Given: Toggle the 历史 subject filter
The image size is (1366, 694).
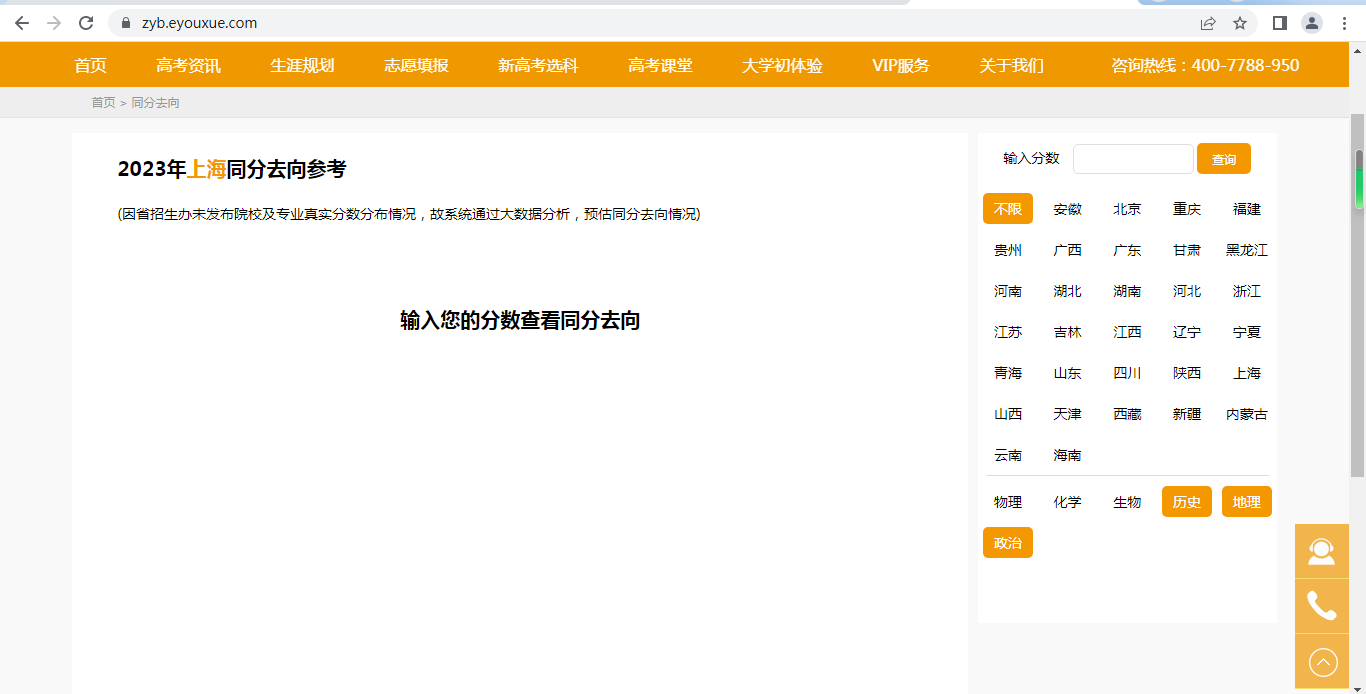Looking at the screenshot, I should 1186,502.
